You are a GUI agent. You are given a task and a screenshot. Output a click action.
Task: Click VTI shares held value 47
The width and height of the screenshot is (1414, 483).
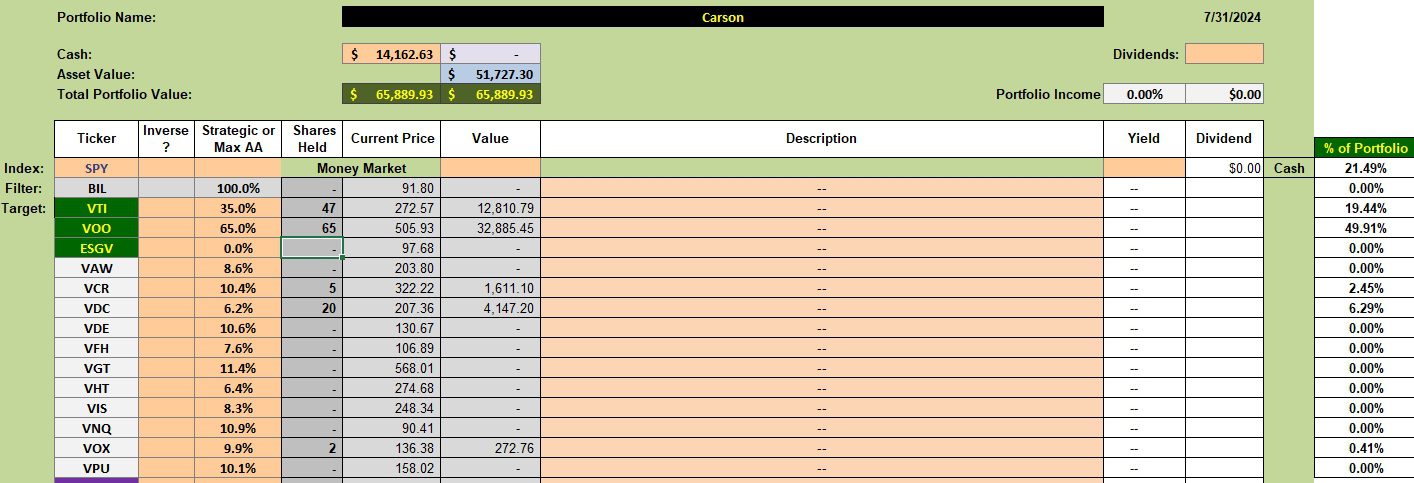click(x=312, y=208)
